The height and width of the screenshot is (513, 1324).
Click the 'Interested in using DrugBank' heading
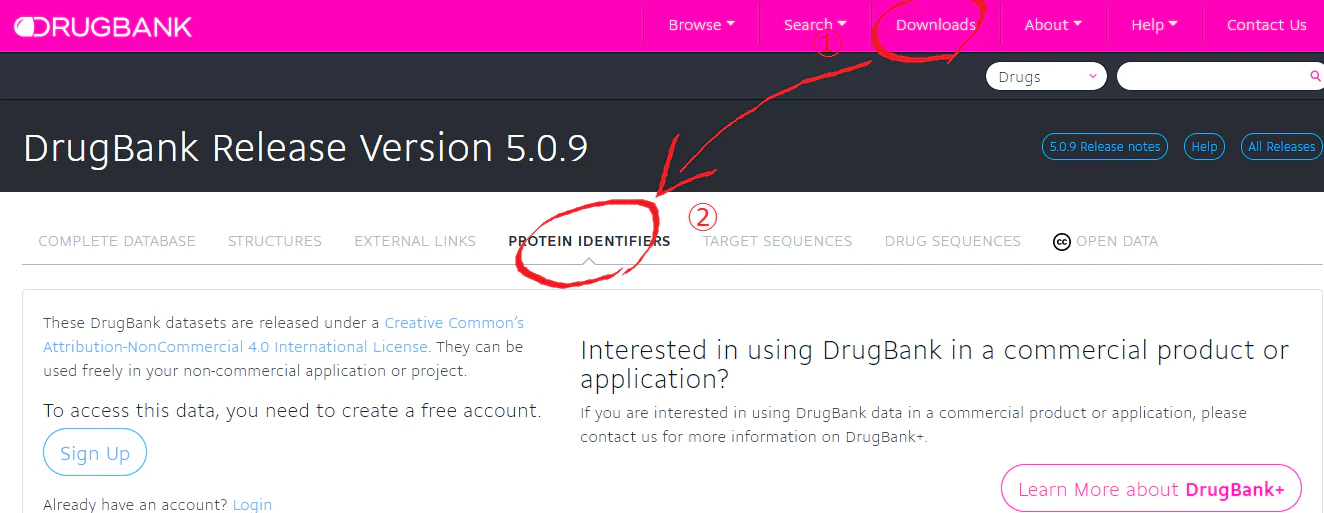click(x=935, y=365)
